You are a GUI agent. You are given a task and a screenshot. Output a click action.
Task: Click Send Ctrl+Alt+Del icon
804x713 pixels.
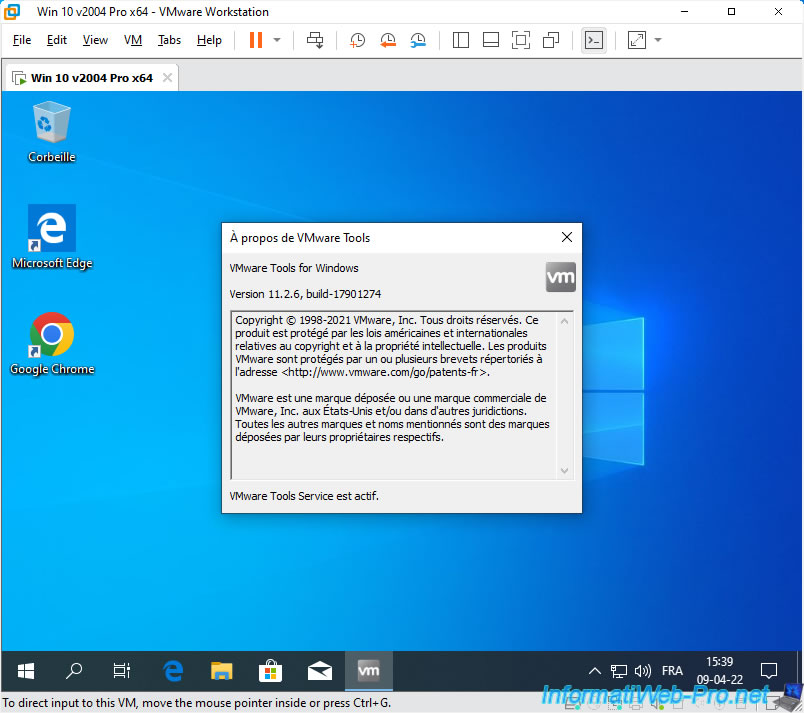coord(315,40)
